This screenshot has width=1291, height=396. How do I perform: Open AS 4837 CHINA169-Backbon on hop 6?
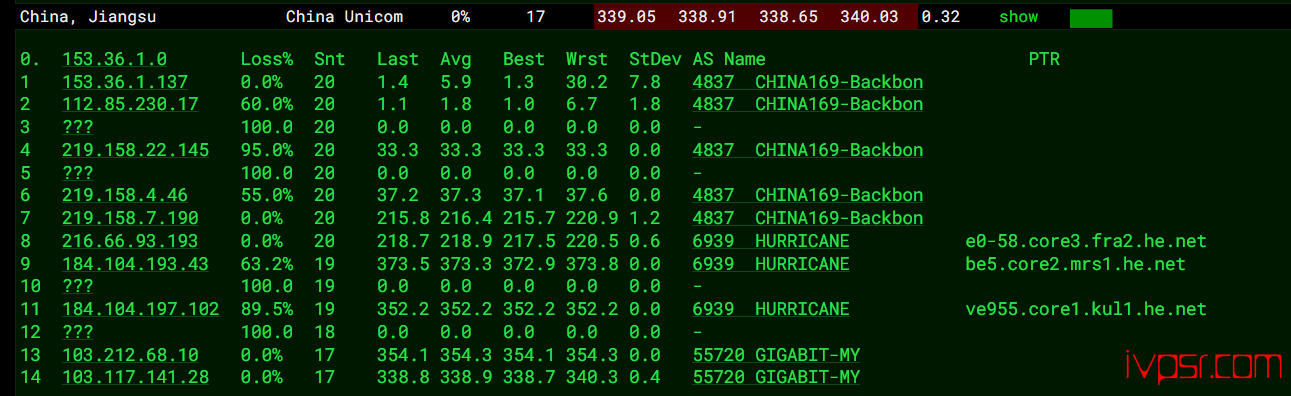click(x=808, y=196)
